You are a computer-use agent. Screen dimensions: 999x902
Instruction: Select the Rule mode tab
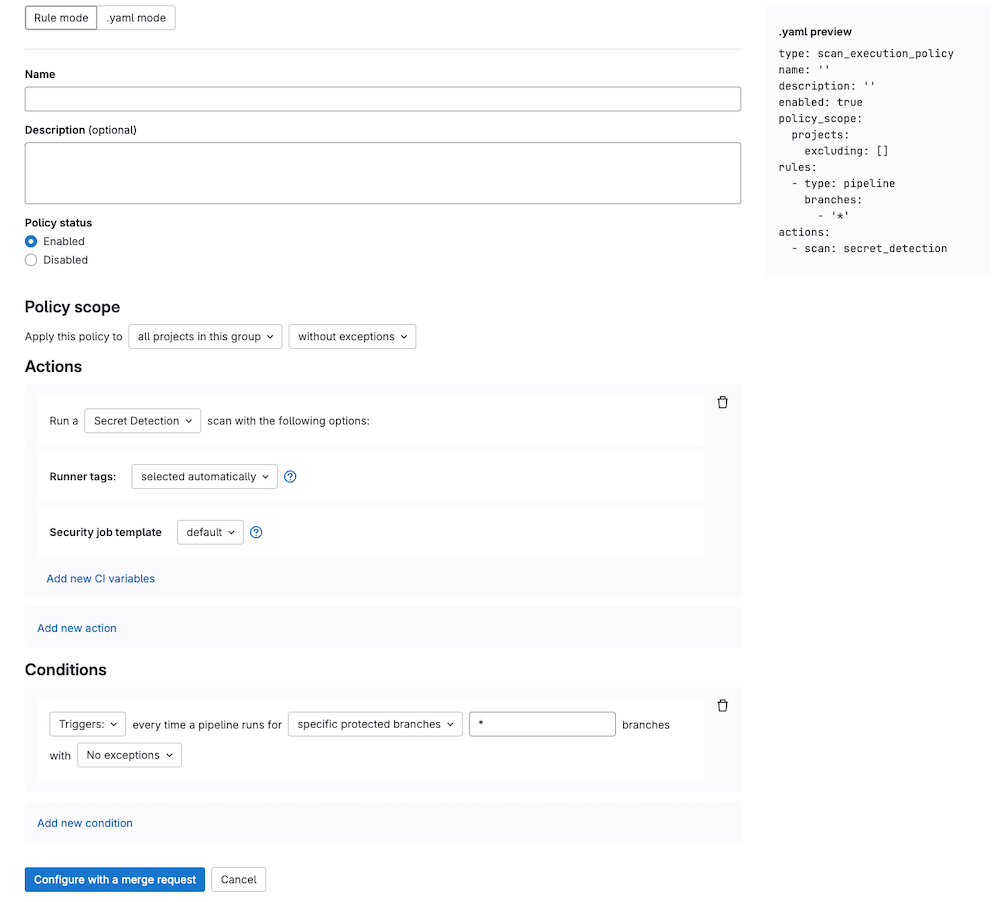point(60,17)
